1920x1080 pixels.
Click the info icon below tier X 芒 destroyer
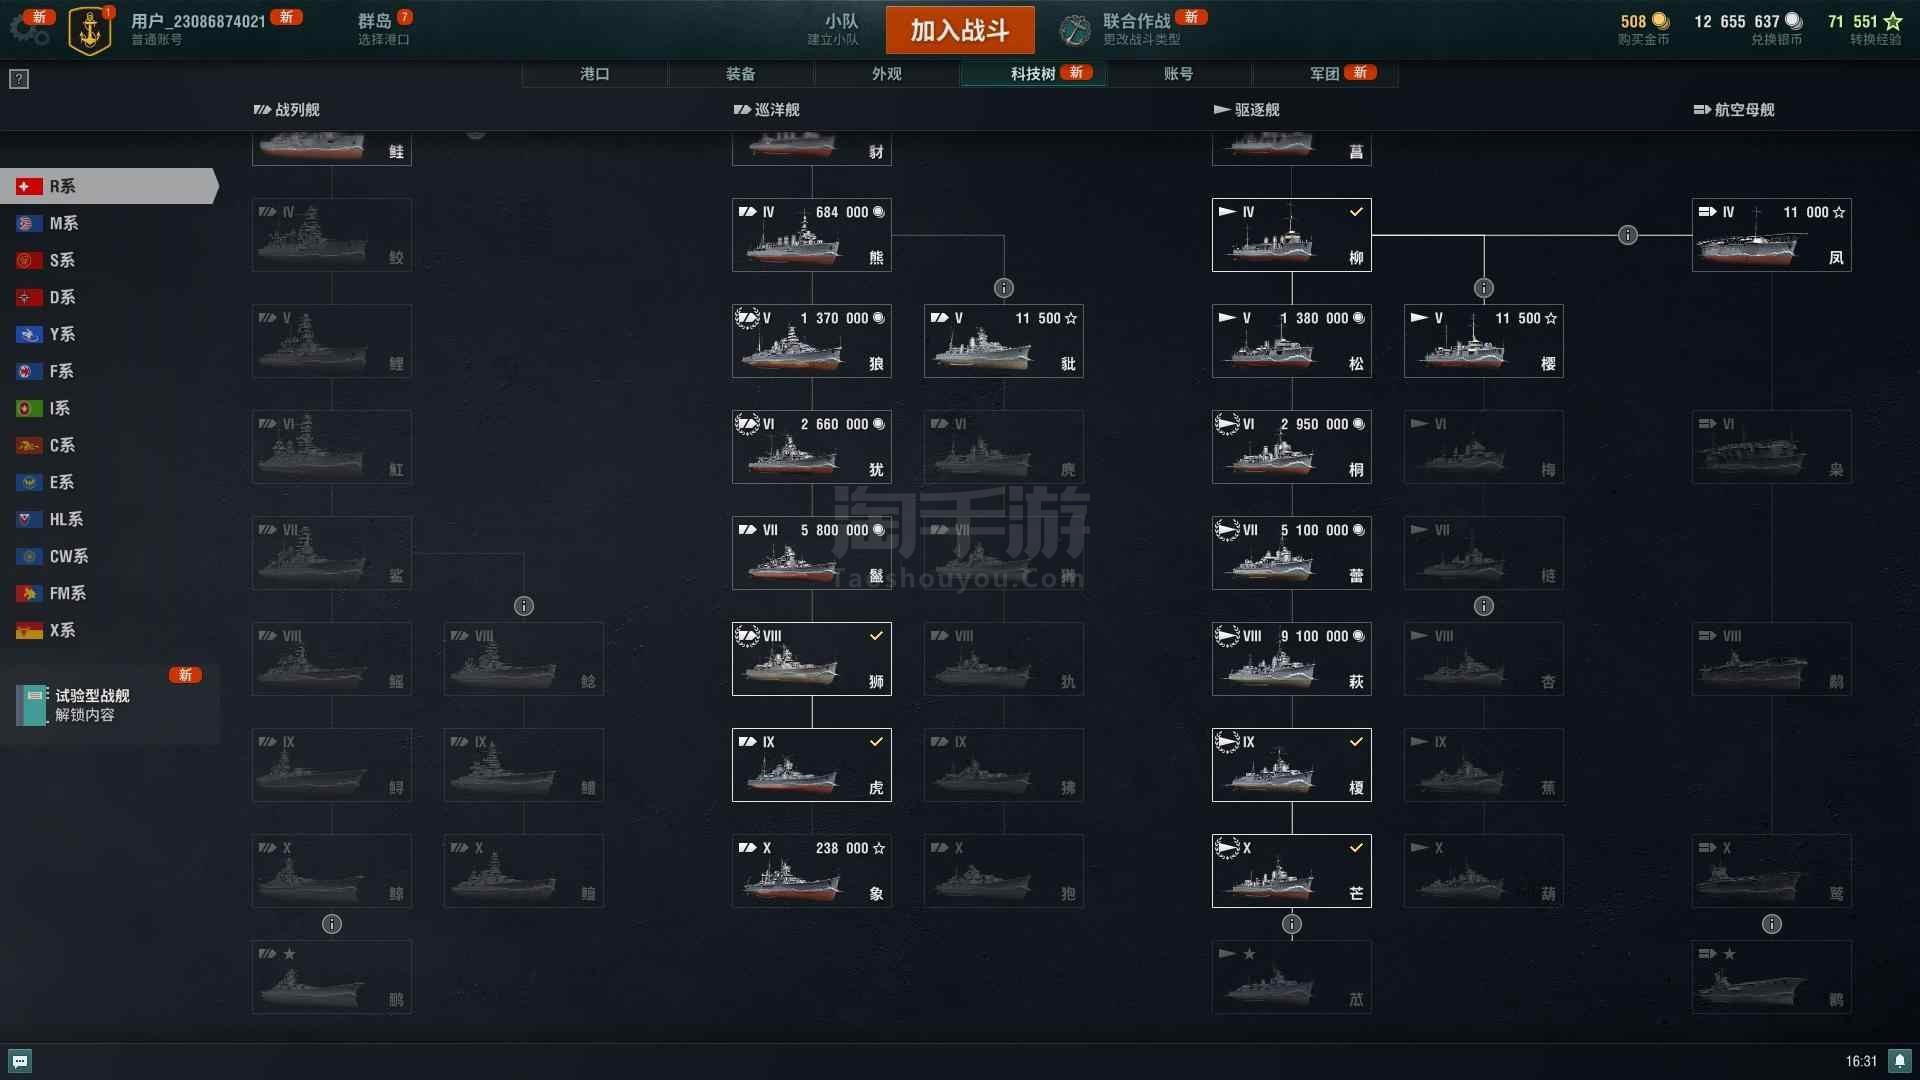click(x=1292, y=924)
